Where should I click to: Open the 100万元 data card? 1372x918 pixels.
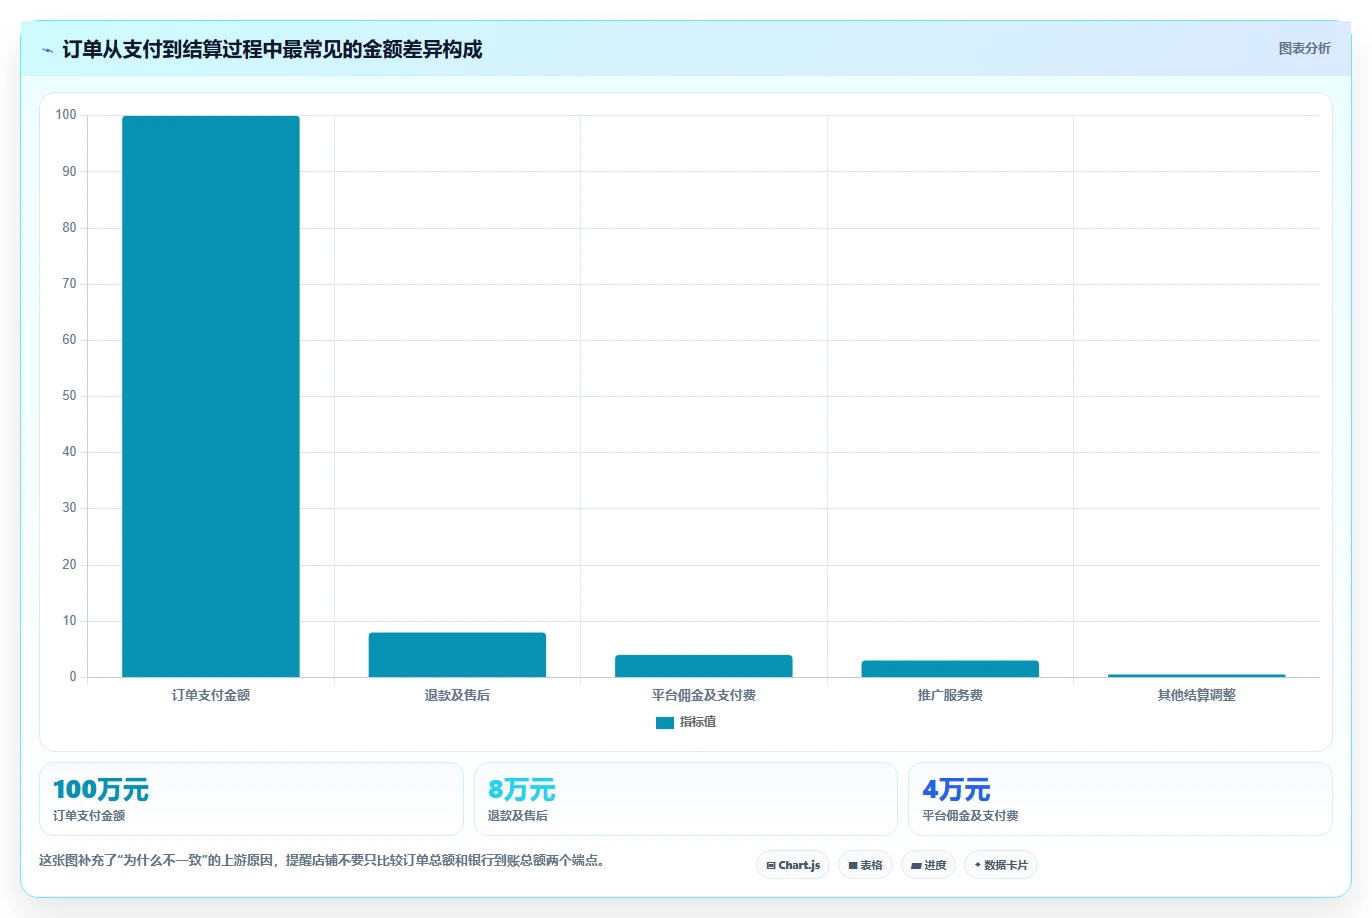(x=251, y=799)
